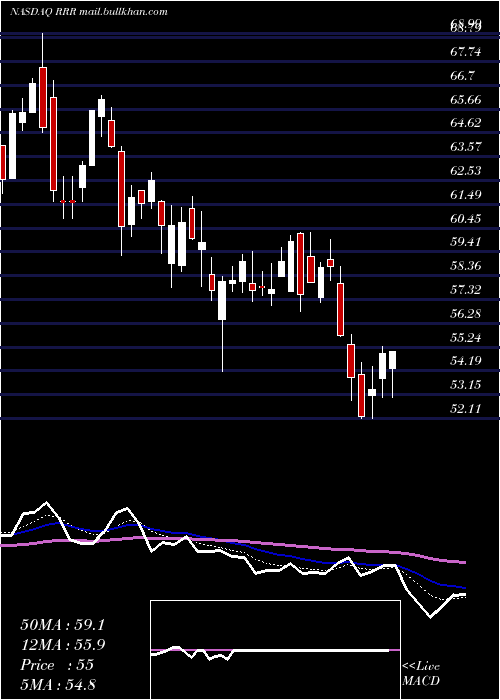The width and height of the screenshot is (500, 700).
Task: Click the 64.62 price axis label
Action: click(466, 123)
